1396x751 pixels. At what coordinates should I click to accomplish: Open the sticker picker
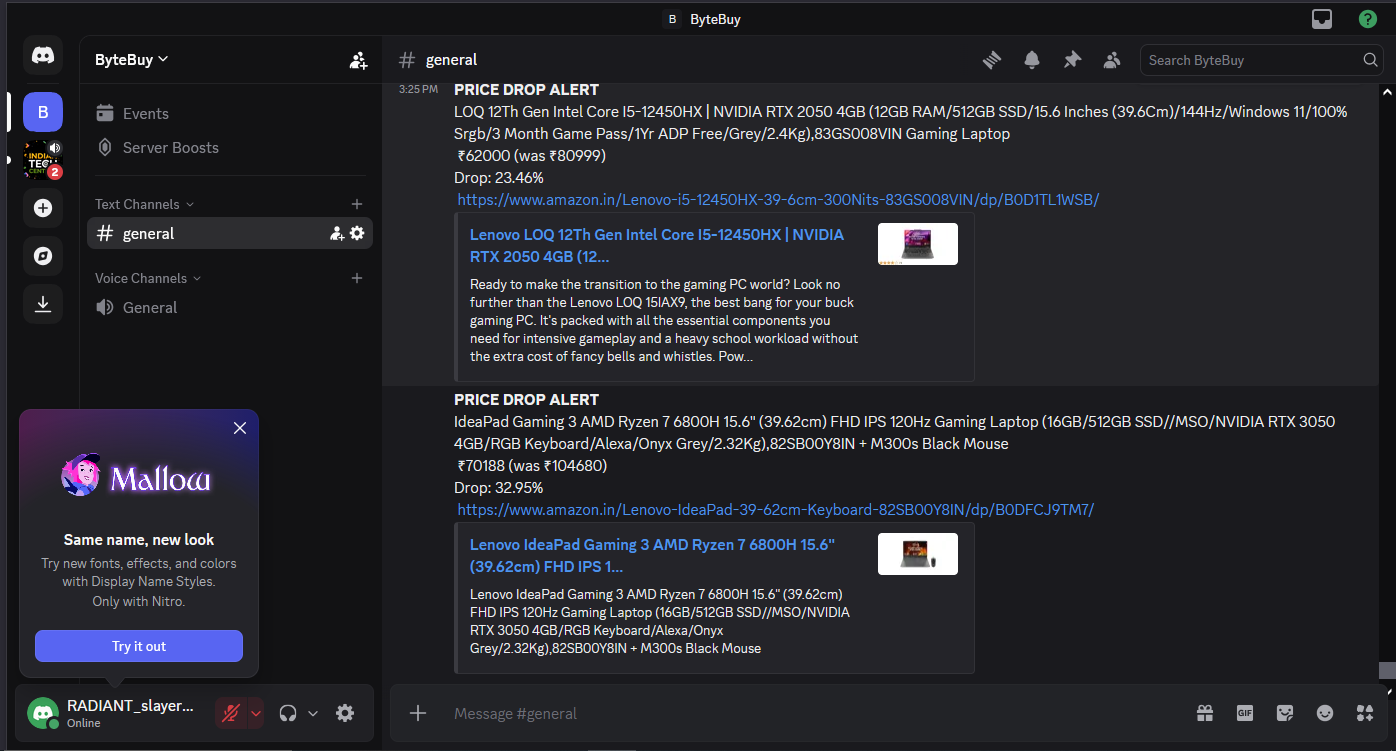coord(1284,713)
